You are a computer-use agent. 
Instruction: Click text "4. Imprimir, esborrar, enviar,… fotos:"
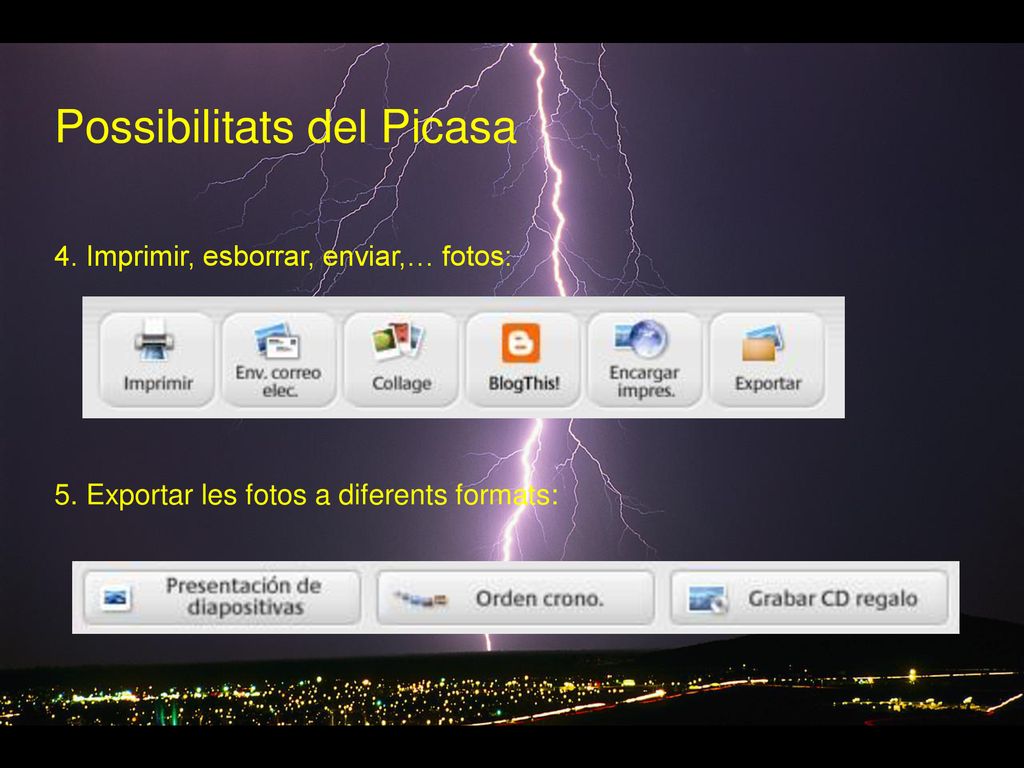tap(282, 256)
